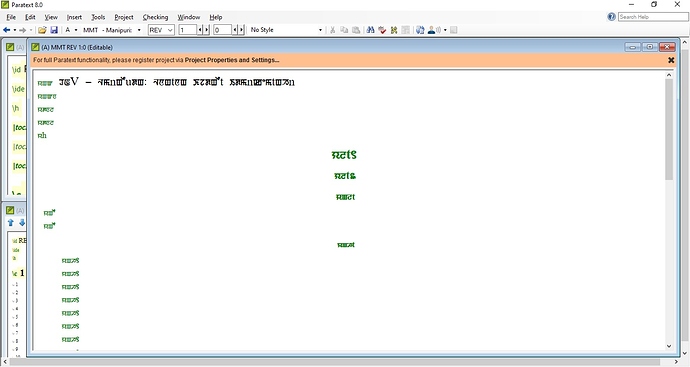Increase chapter number with right stepper arrow

(206, 30)
